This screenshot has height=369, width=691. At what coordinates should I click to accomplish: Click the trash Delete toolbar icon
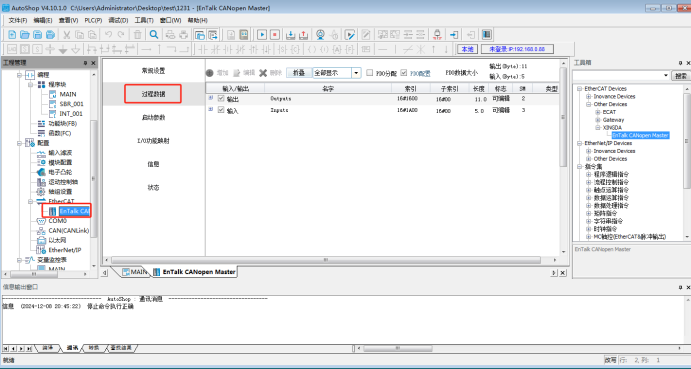pyautogui.click(x=137, y=34)
